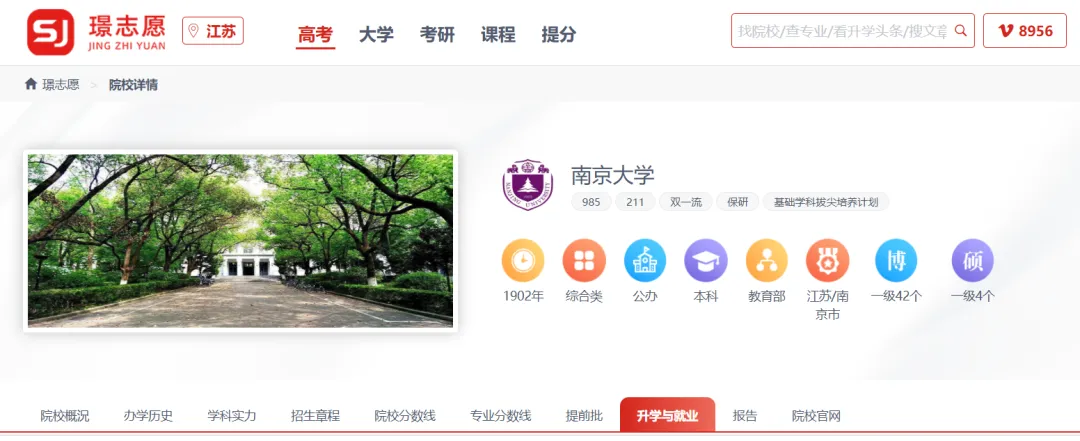Viewport: 1080px width, 441px height.
Task: Click the 985 tag
Action: tap(591, 203)
